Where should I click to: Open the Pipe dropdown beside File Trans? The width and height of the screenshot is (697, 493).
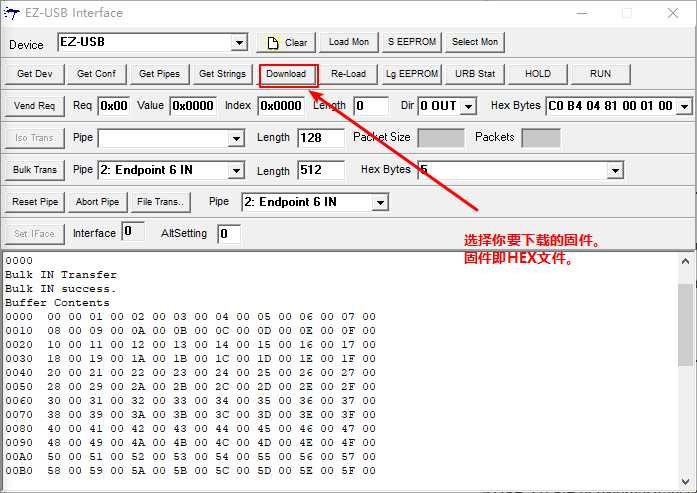pyautogui.click(x=380, y=202)
